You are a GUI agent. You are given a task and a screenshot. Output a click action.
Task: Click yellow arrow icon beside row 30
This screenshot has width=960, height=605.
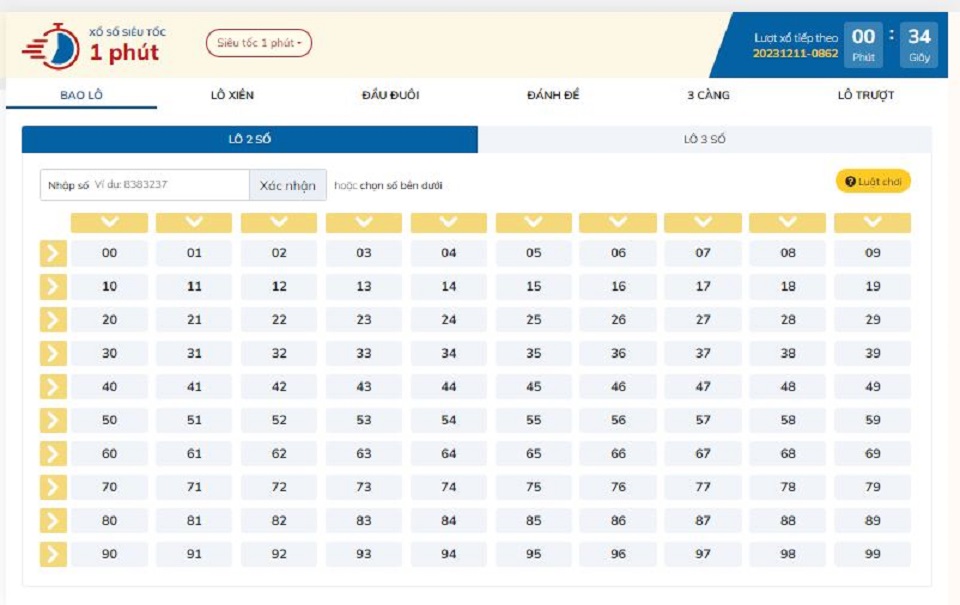[x=52, y=353]
